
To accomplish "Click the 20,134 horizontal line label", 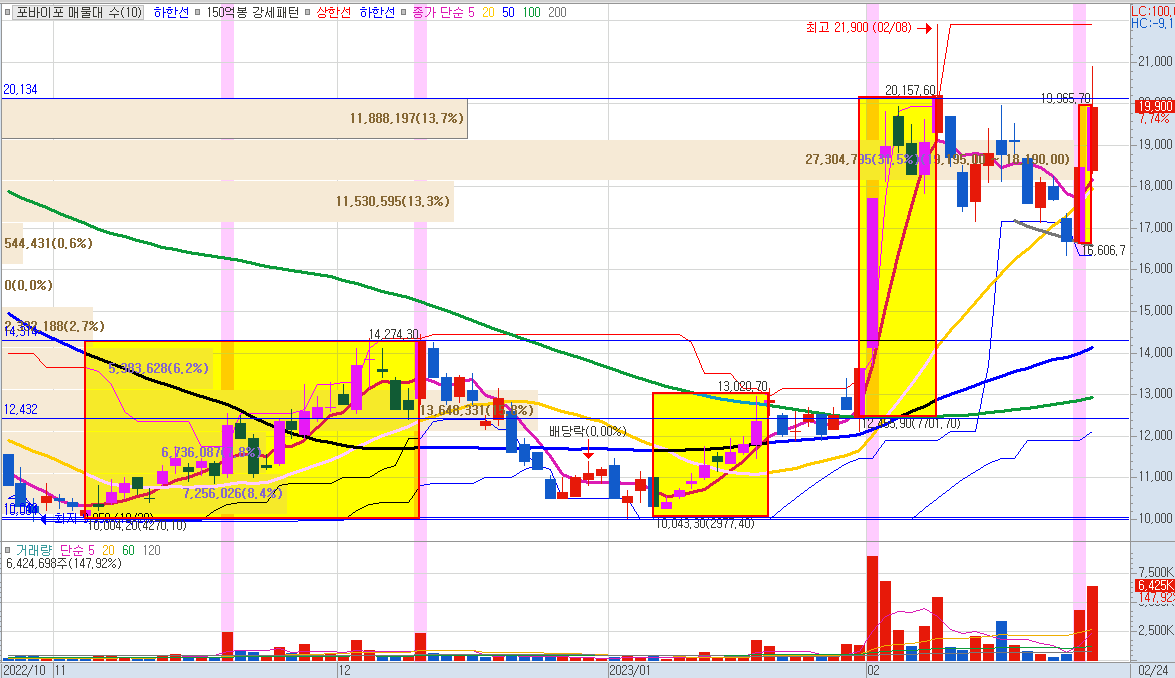I will 20,89.
